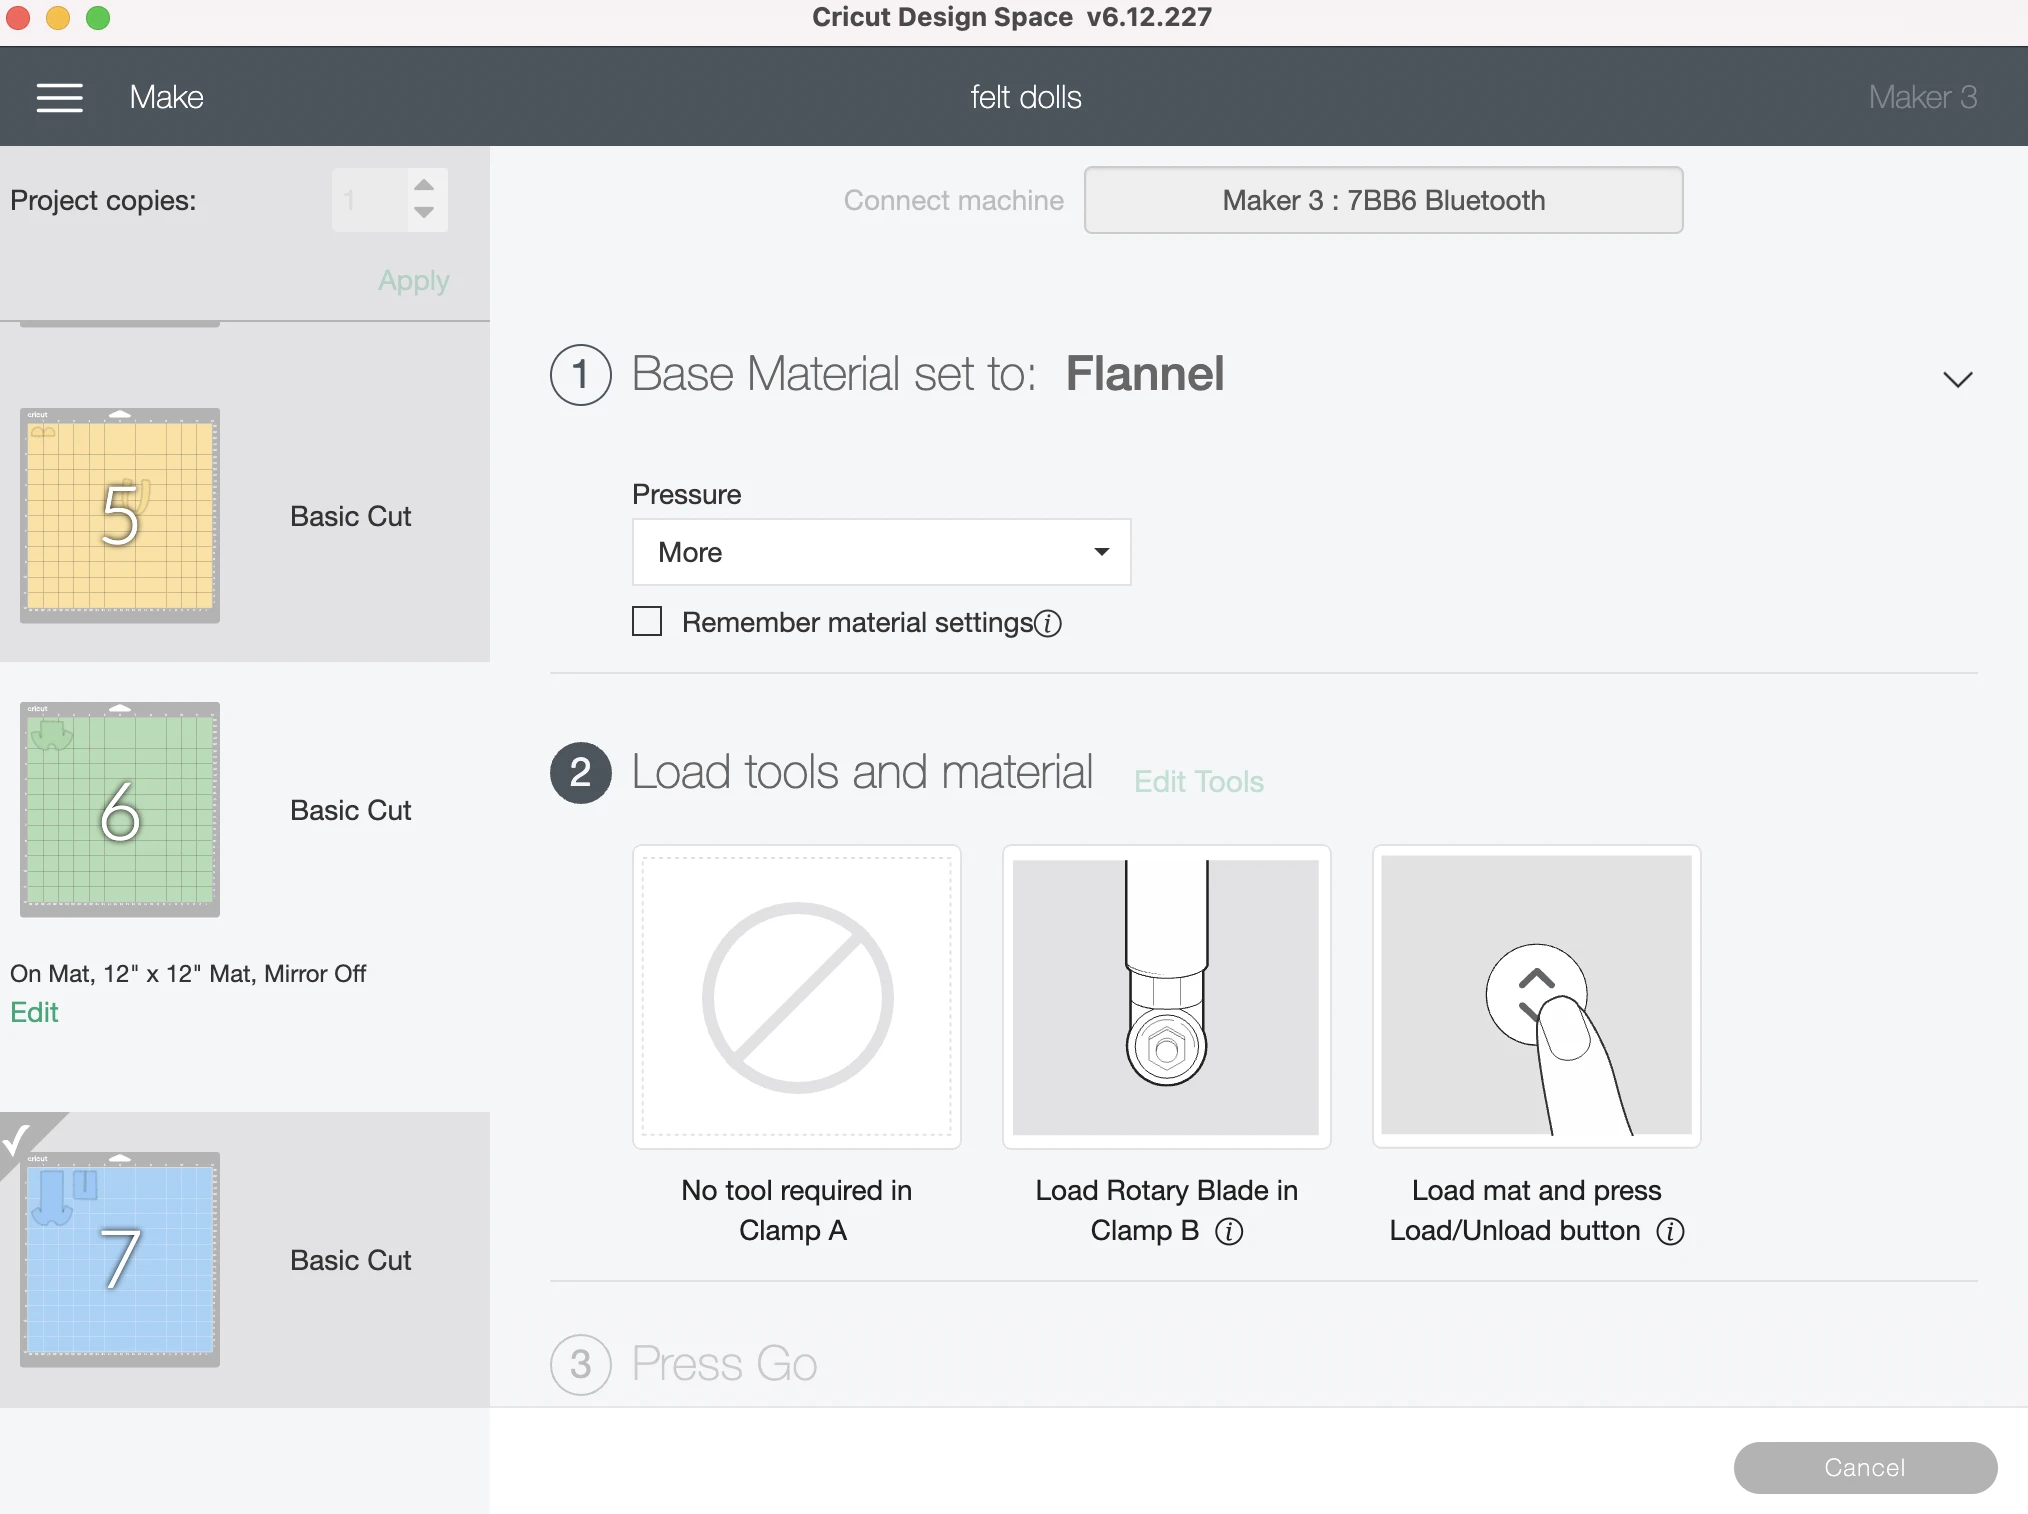Click the info icon beside Remember material settings
This screenshot has width=2028, height=1514.
coord(1048,623)
